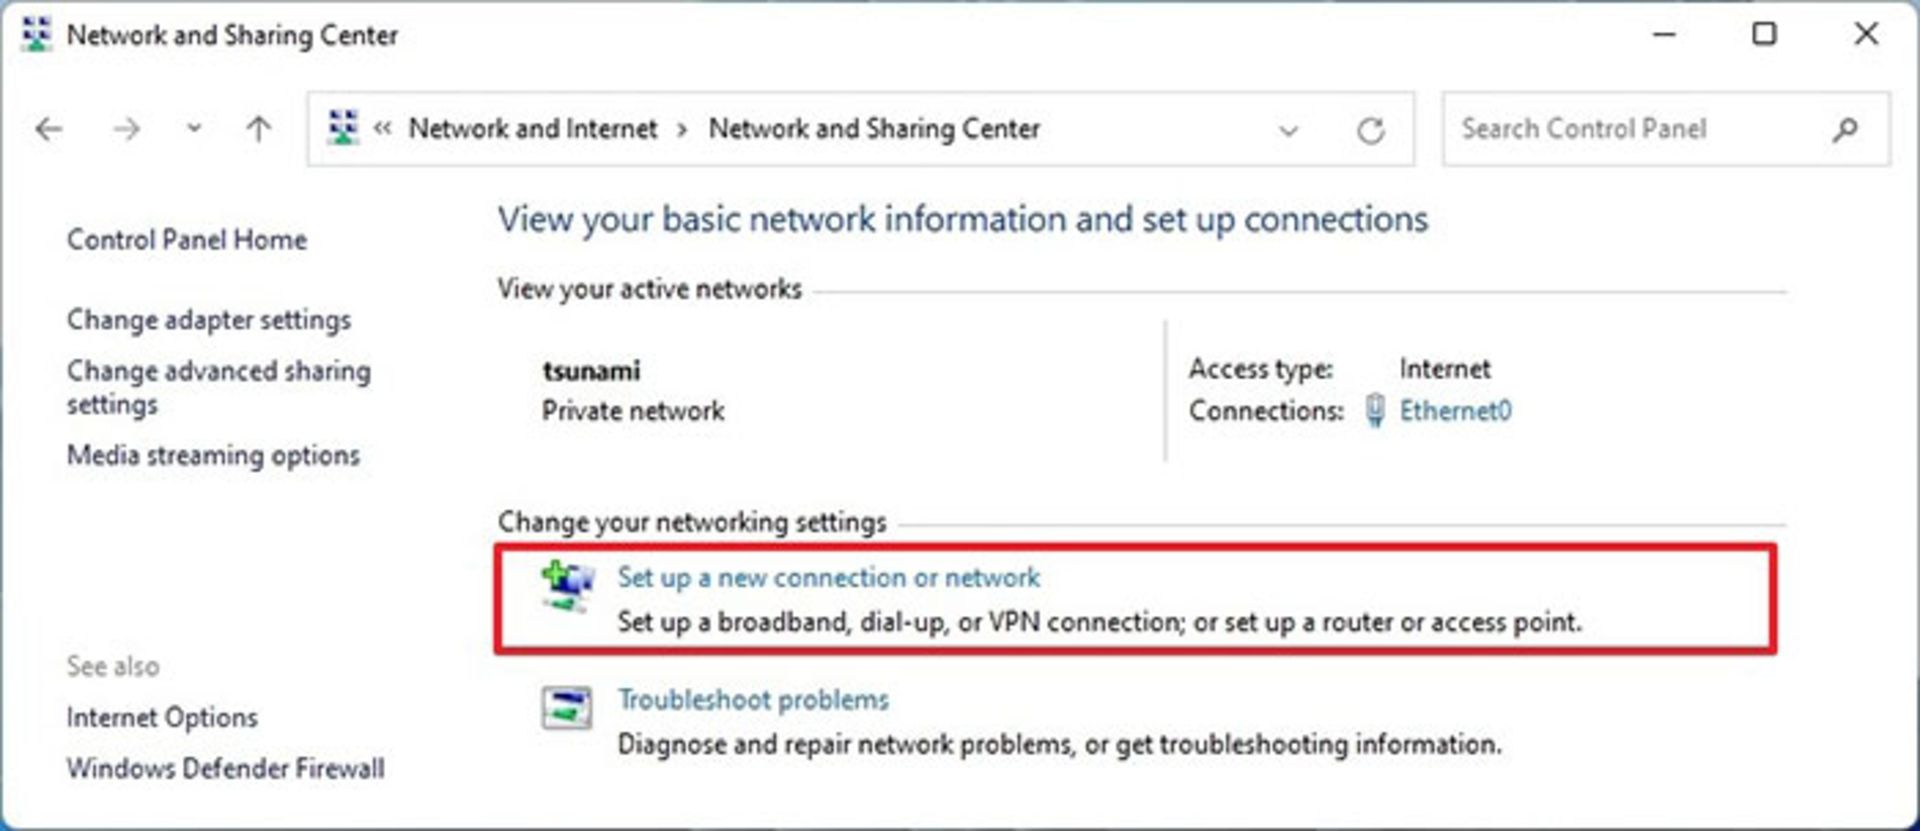1920x831 pixels.
Task: Click the Troubleshoot problems icon
Action: point(567,708)
